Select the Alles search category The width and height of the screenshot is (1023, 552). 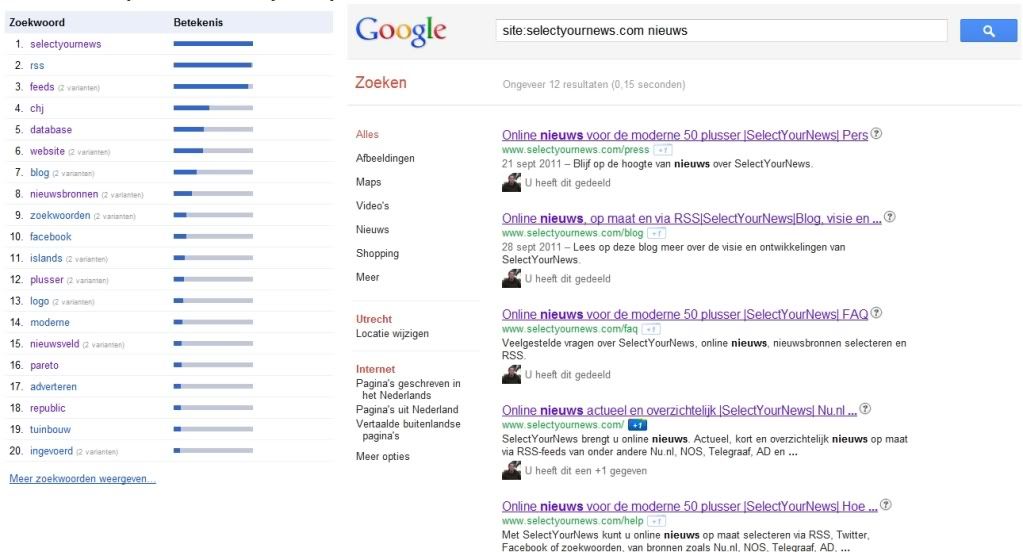pyautogui.click(x=367, y=134)
